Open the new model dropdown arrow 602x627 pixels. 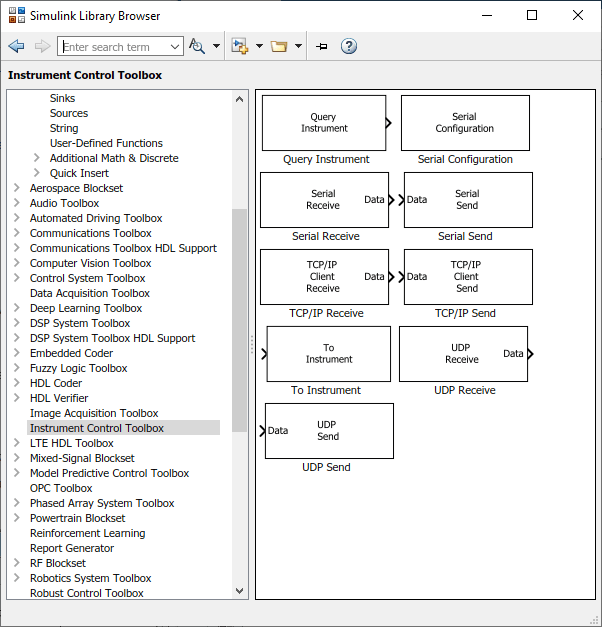point(259,46)
